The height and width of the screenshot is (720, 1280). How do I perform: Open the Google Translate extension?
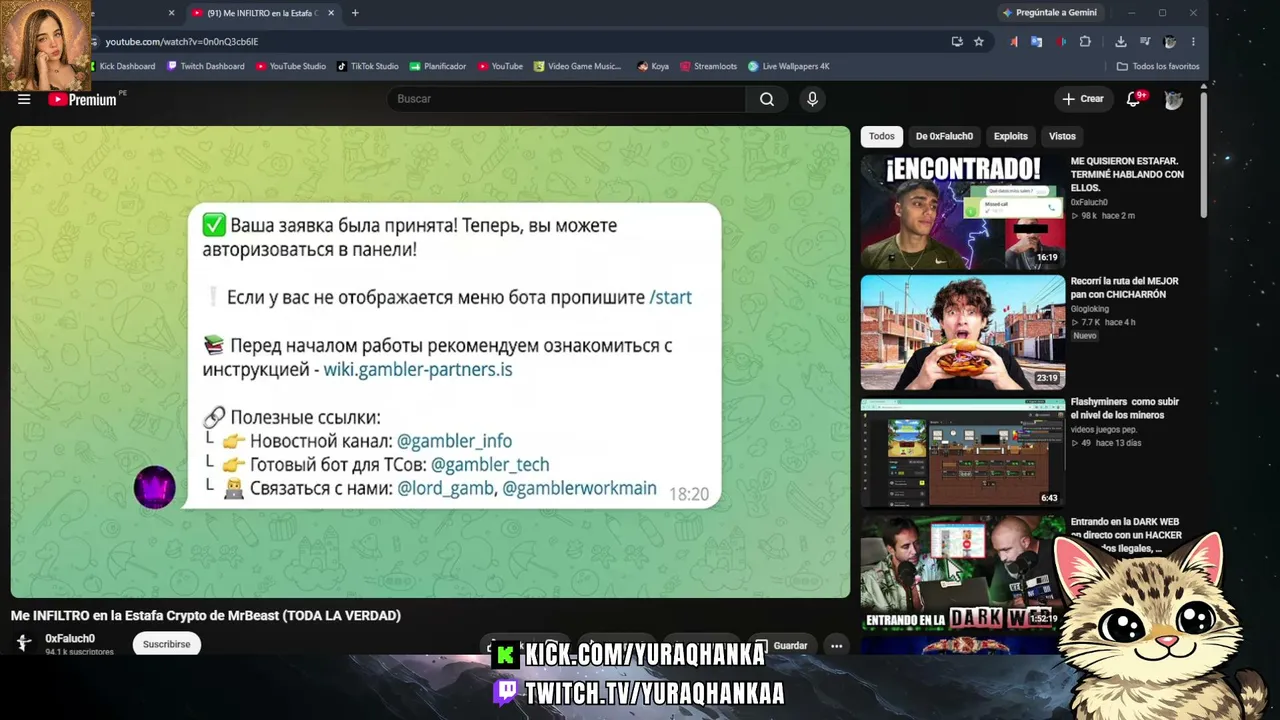point(1037,42)
